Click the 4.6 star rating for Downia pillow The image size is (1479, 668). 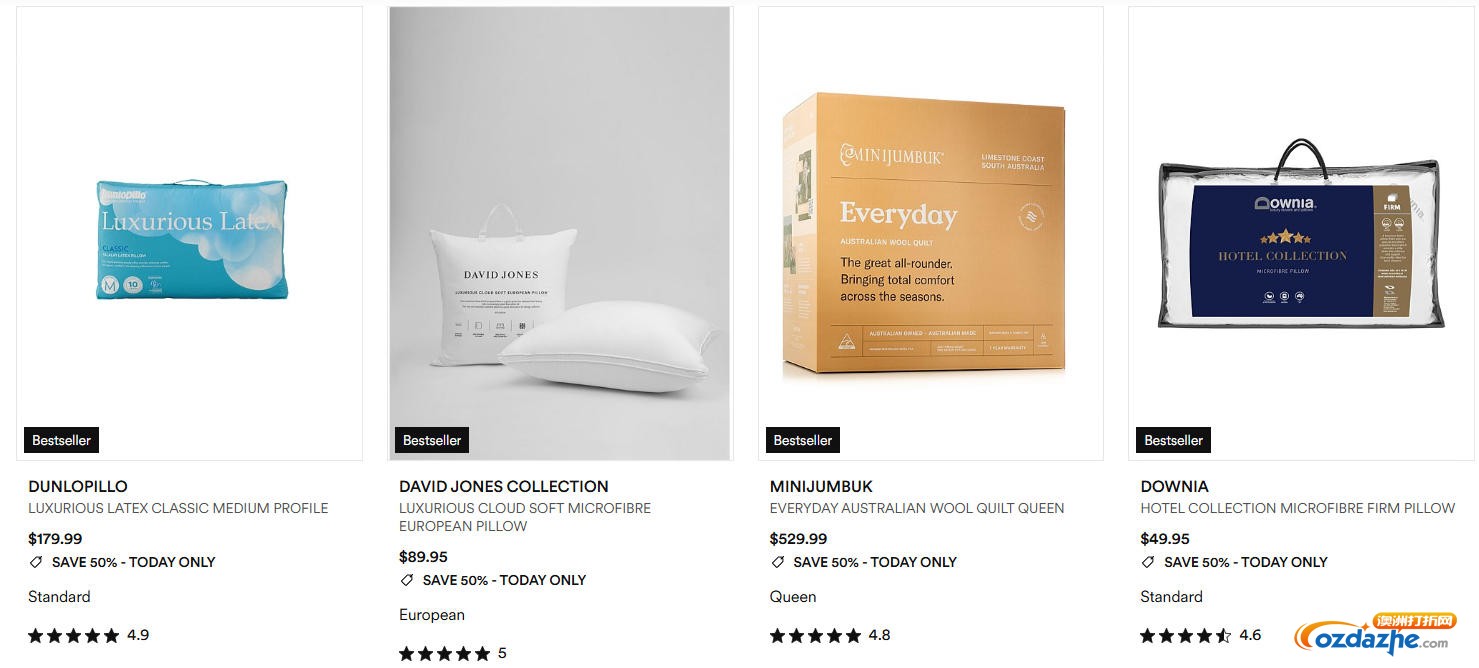tap(1201, 635)
